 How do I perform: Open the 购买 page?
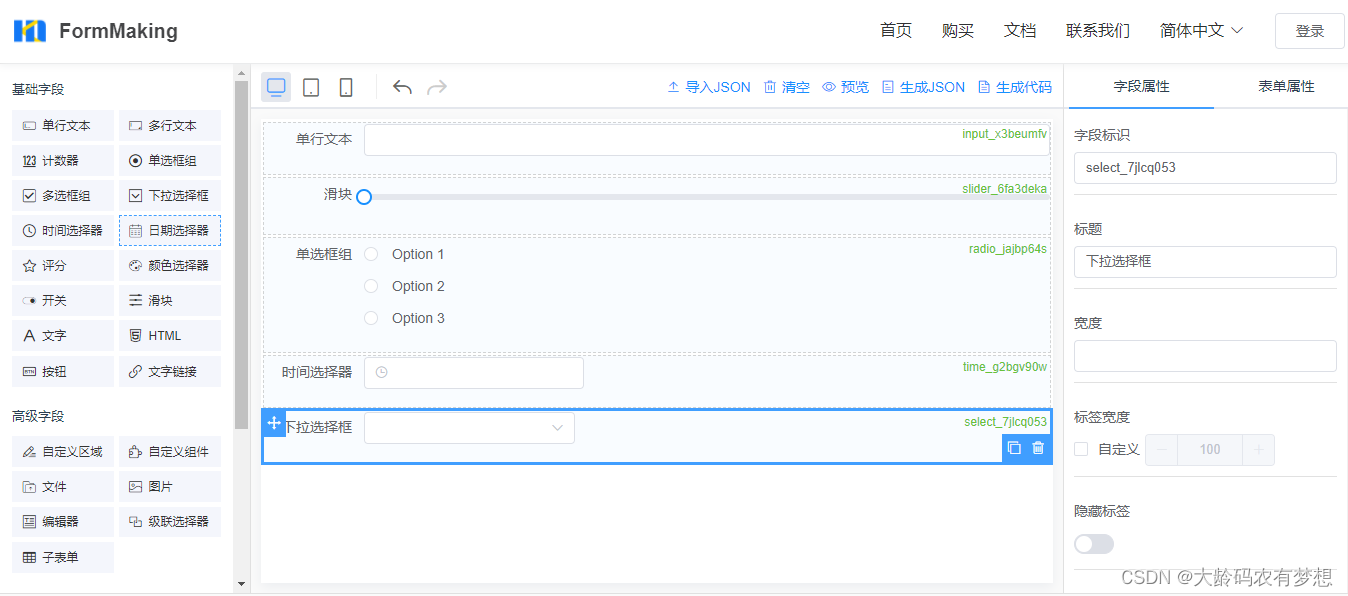958,30
